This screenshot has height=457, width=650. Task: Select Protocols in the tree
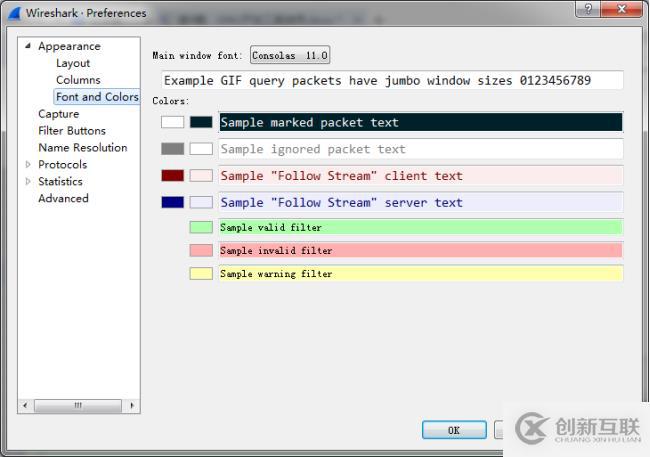click(63, 164)
